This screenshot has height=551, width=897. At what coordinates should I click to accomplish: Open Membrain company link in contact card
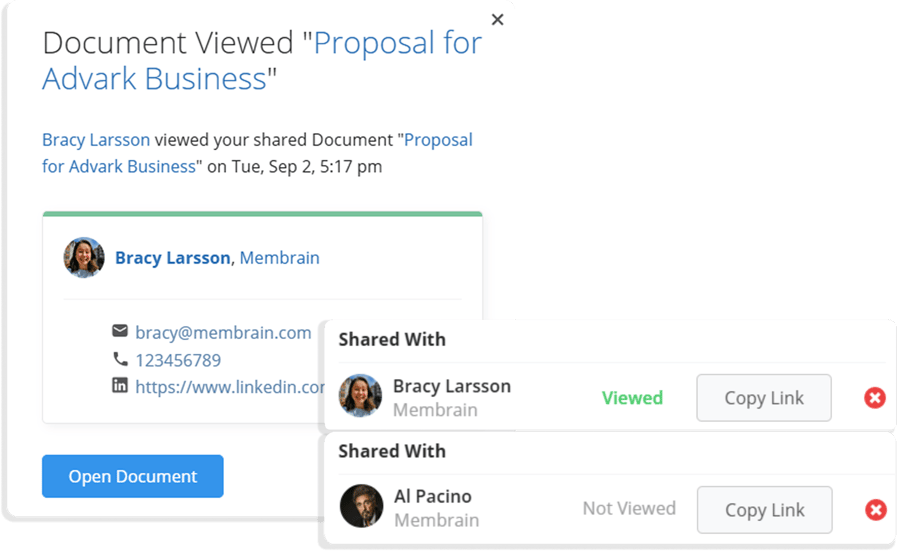pyautogui.click(x=279, y=258)
